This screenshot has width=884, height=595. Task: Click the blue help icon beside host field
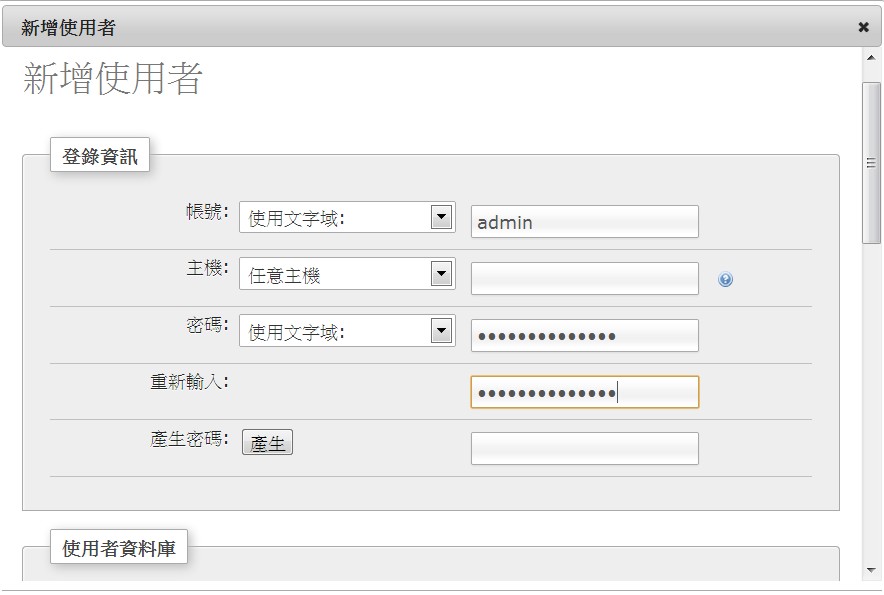[725, 280]
